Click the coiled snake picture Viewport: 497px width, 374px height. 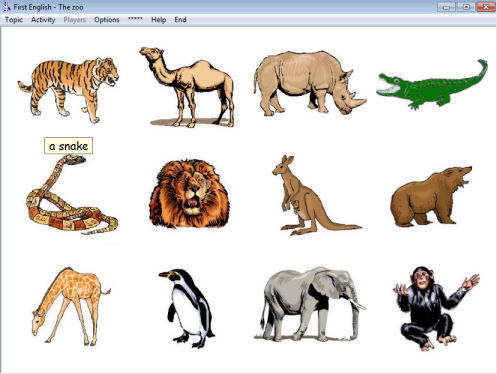click(72, 194)
